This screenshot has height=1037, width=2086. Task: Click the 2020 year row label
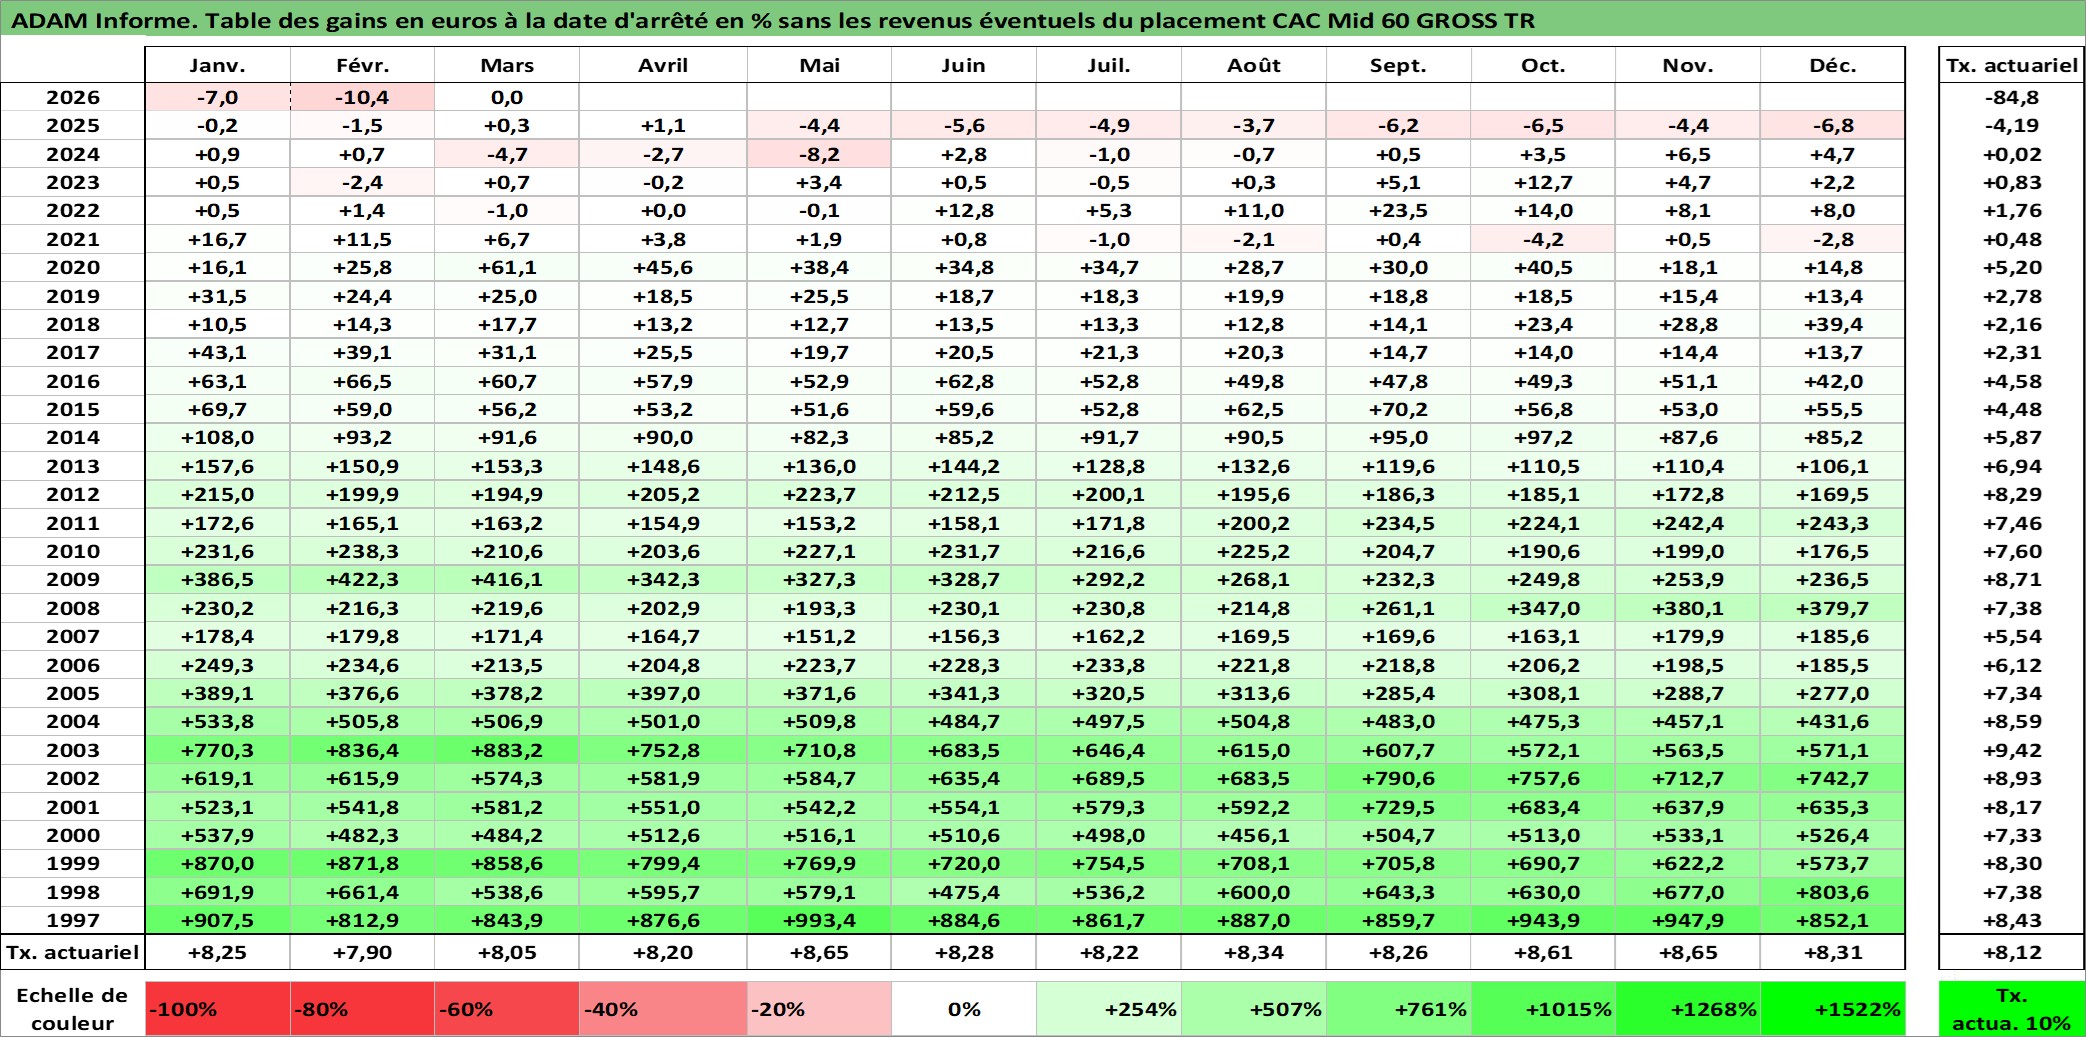pyautogui.click(x=73, y=267)
